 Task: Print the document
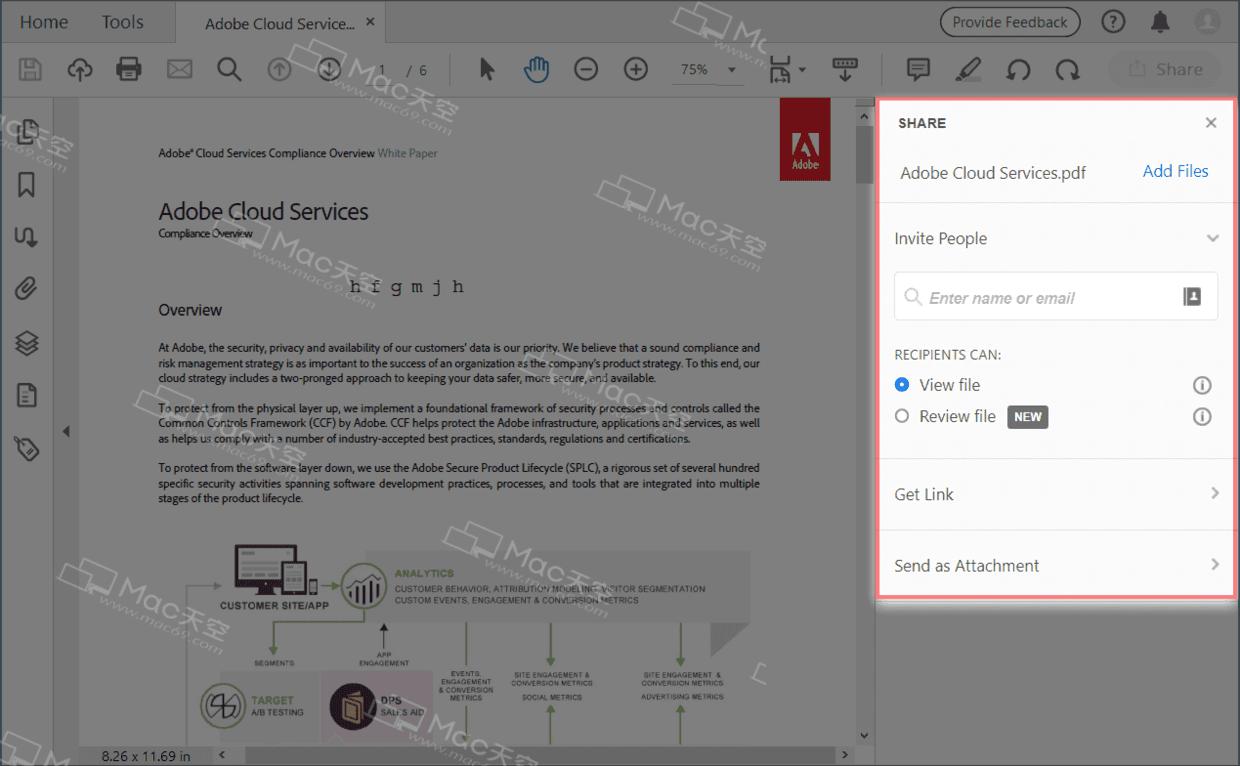(x=129, y=70)
